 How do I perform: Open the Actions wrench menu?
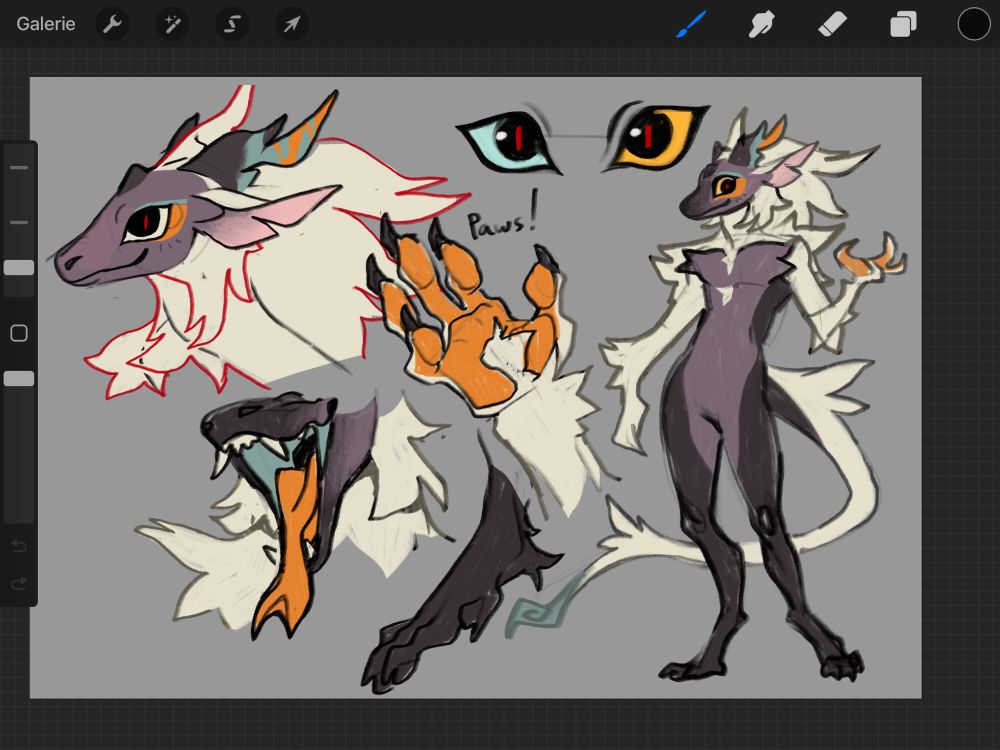pyautogui.click(x=112, y=24)
